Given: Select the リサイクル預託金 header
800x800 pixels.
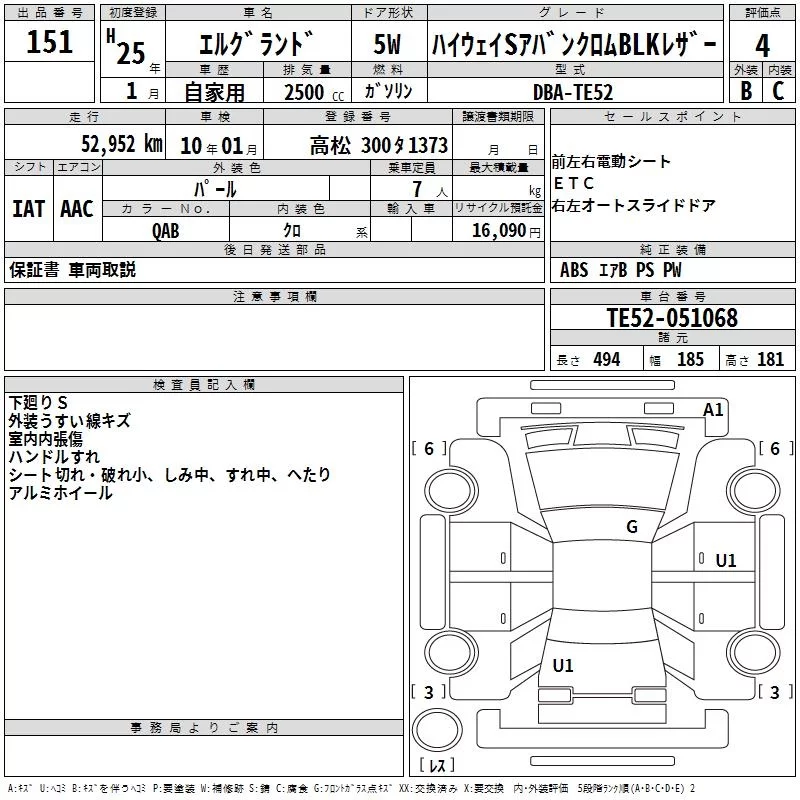Looking at the screenshot, I should pyautogui.click(x=498, y=208).
